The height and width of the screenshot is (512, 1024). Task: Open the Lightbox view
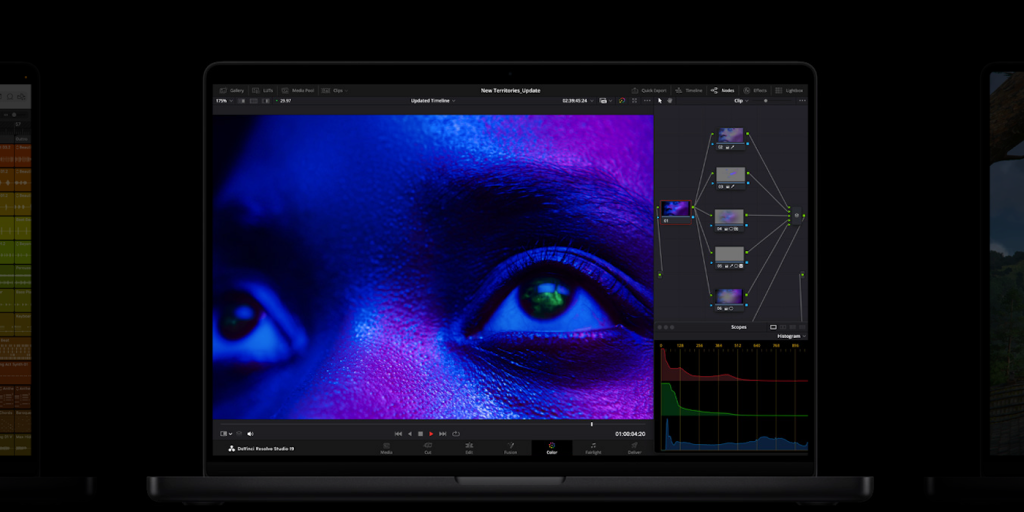(790, 90)
